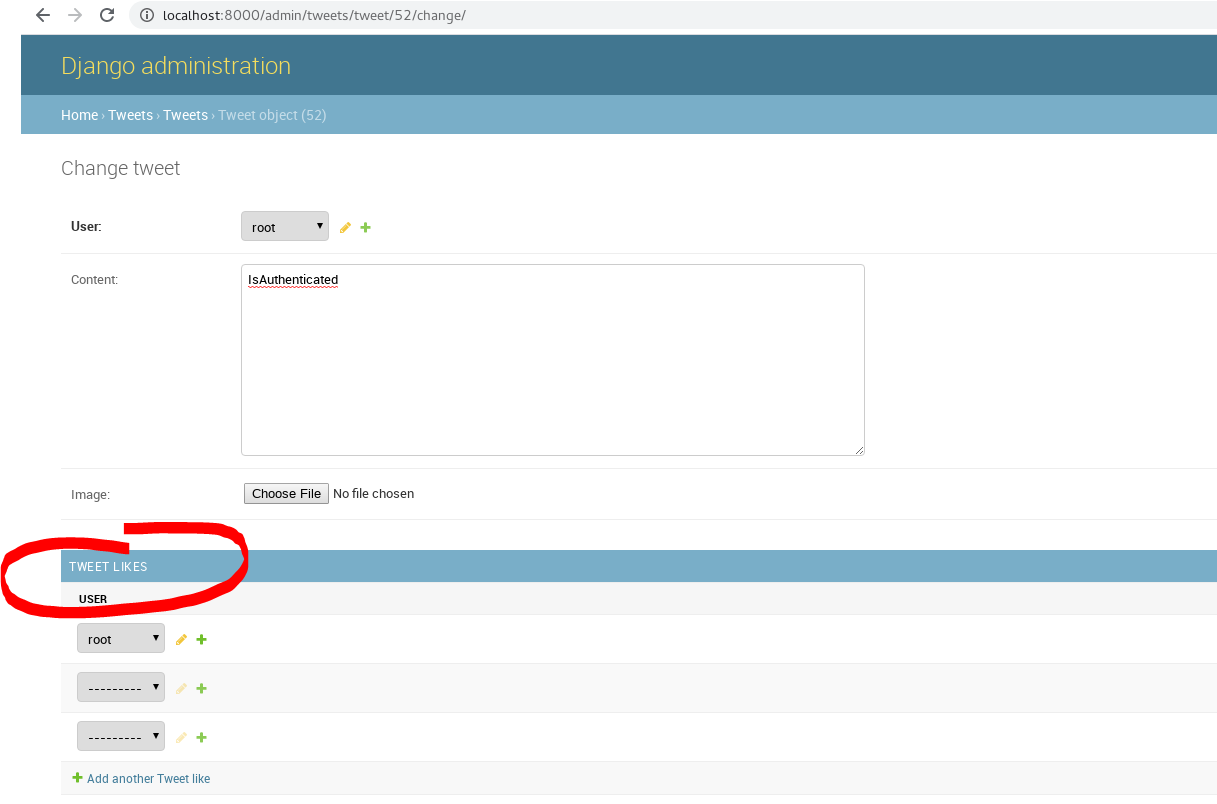The width and height of the screenshot is (1217, 804).
Task: Click the browser forward arrow
Action: (x=74, y=16)
